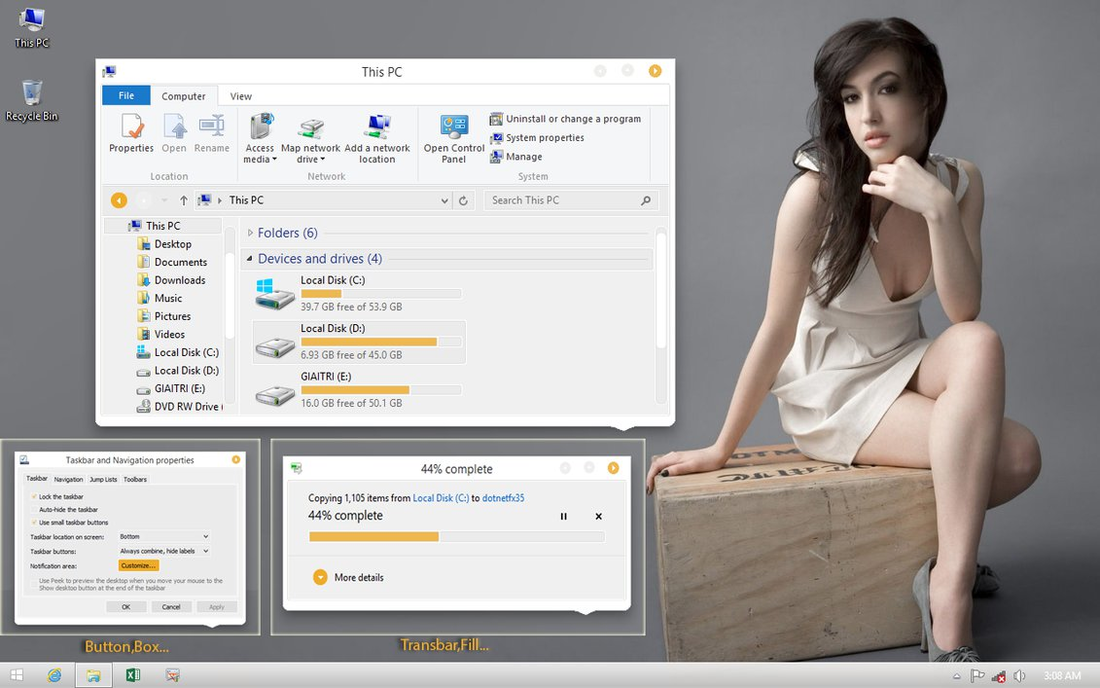Switch to Toolbars tab

[135, 480]
